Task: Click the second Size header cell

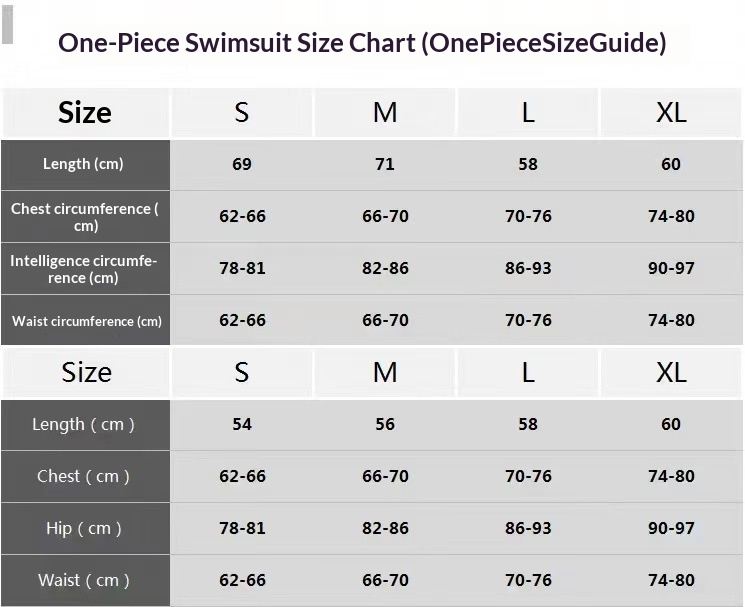Action: pyautogui.click(x=86, y=372)
